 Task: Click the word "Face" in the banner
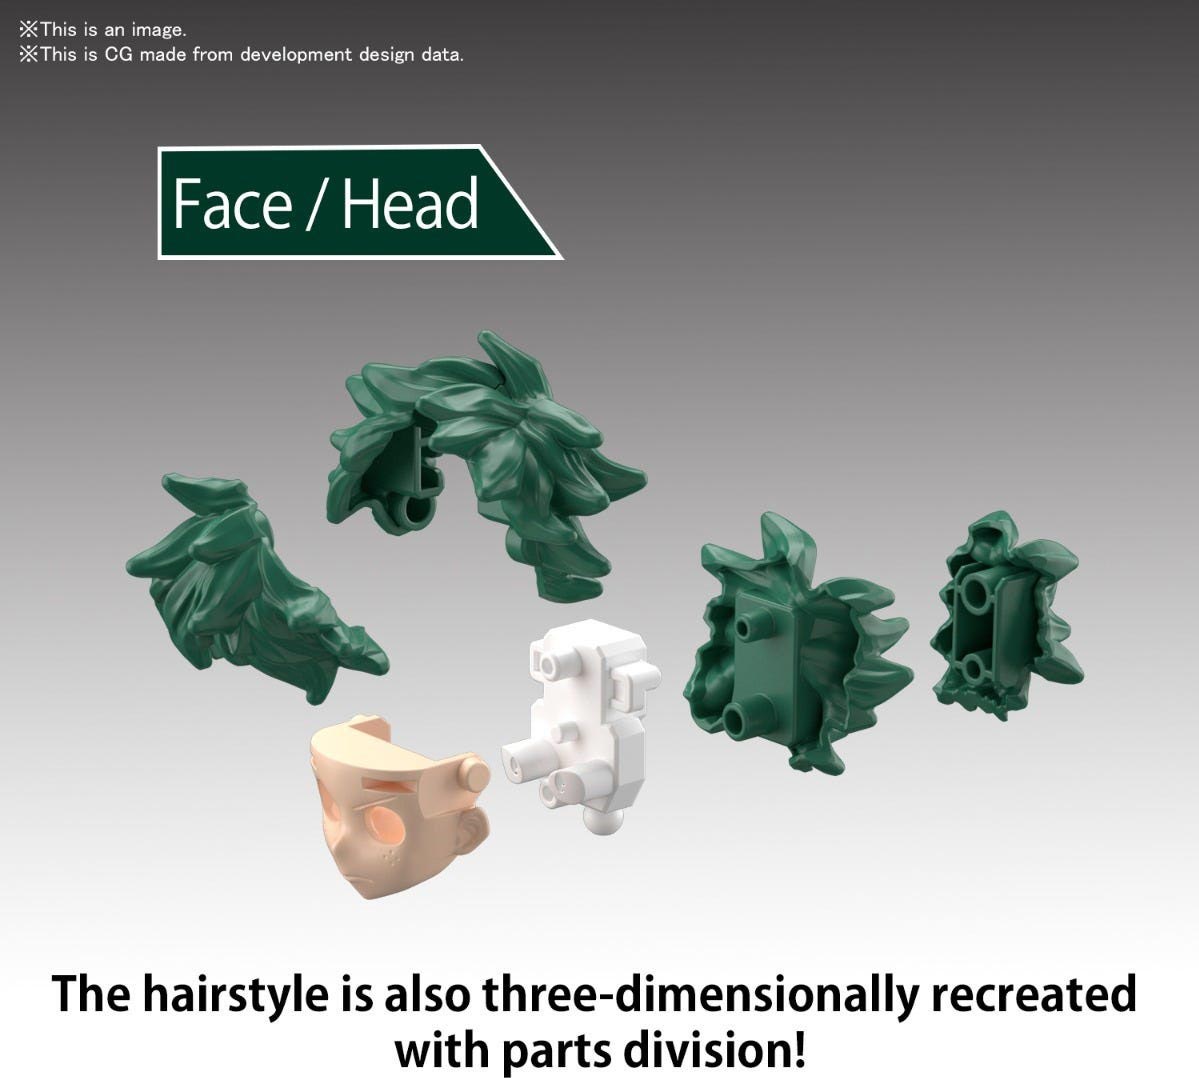231,203
